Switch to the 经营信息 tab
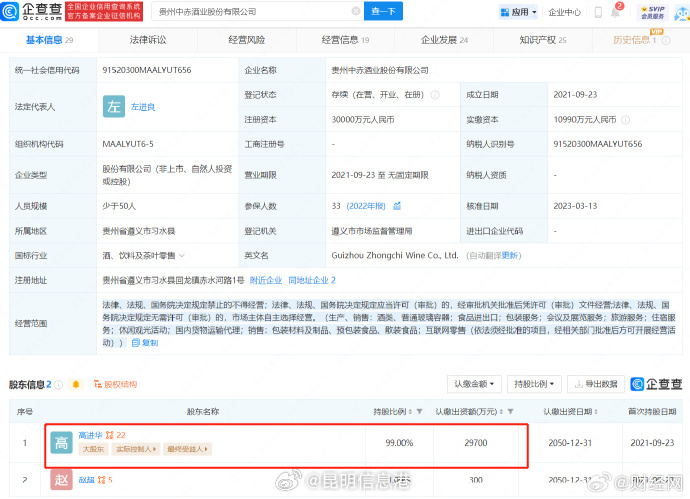Viewport: 690px width, 499px height. coord(345,40)
